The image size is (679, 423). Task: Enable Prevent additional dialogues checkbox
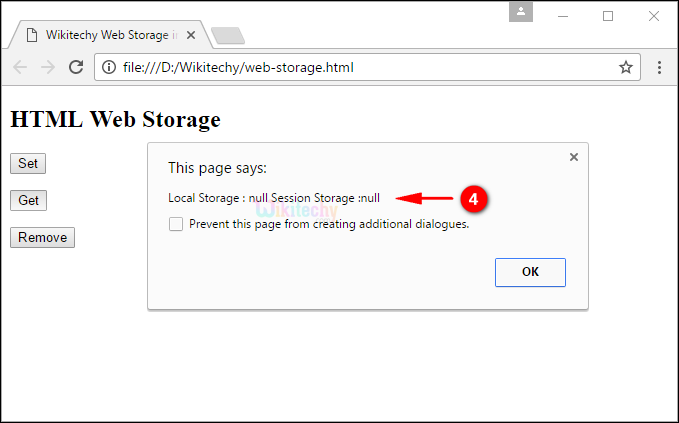176,224
